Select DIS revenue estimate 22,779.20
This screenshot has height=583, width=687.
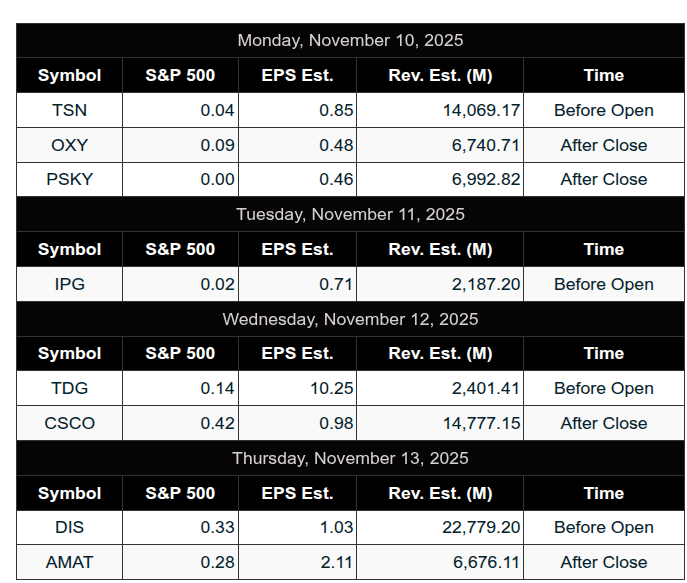point(481,527)
